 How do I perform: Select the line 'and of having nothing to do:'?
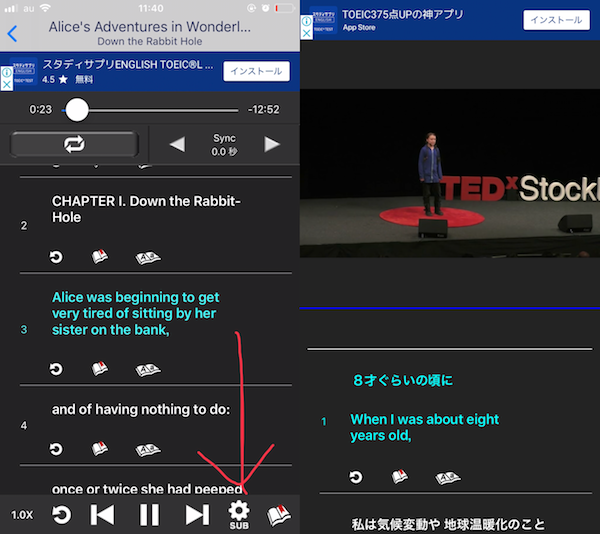(141, 409)
